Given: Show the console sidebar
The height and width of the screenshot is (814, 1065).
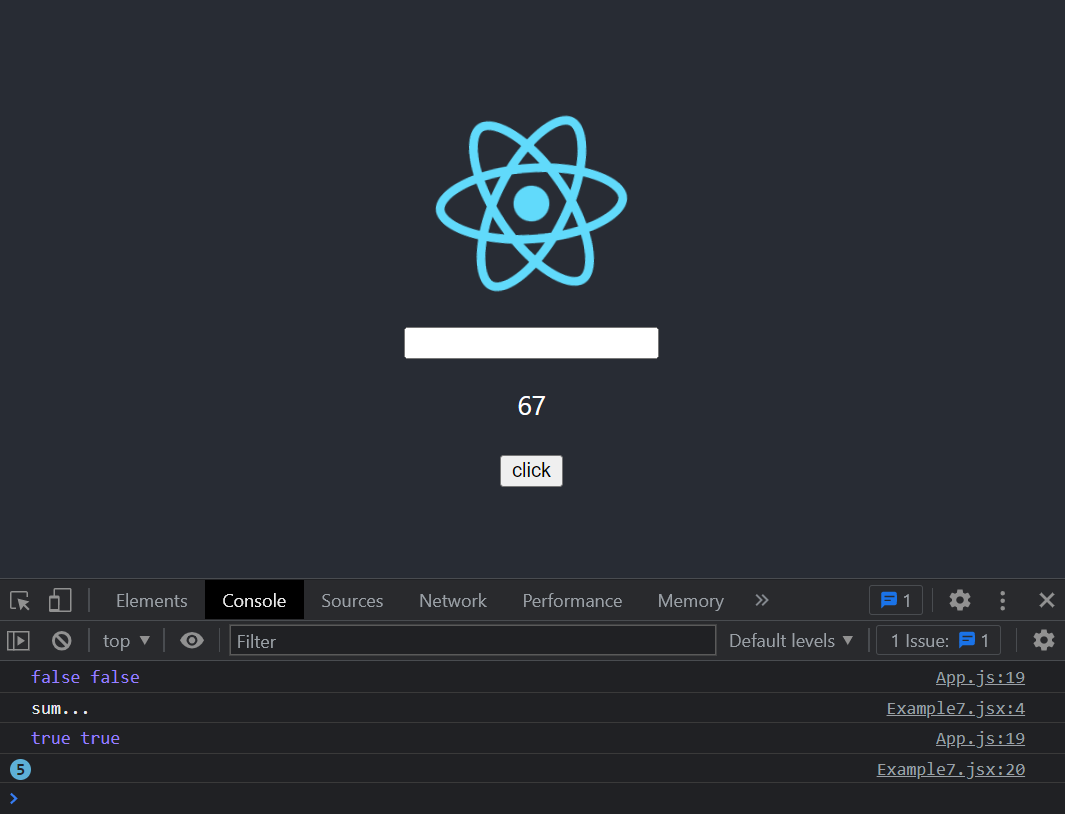Looking at the screenshot, I should [x=18, y=640].
